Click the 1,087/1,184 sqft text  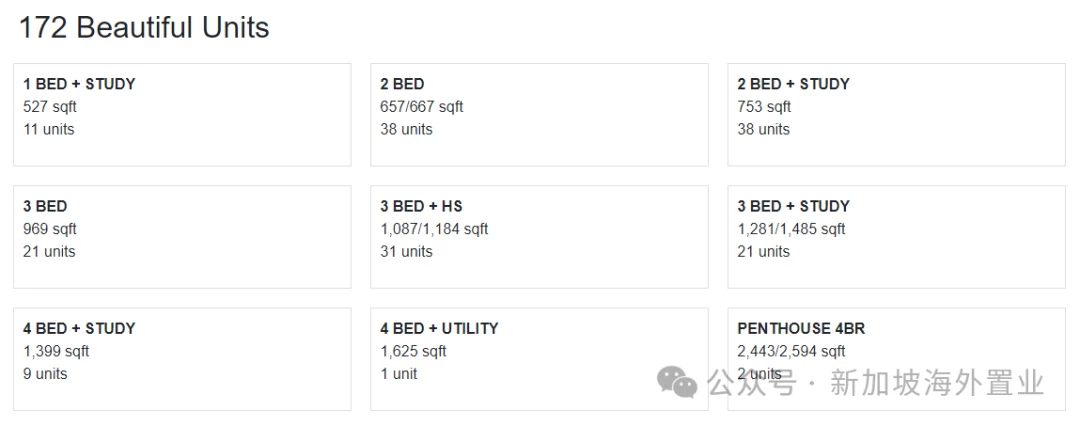[x=434, y=229]
